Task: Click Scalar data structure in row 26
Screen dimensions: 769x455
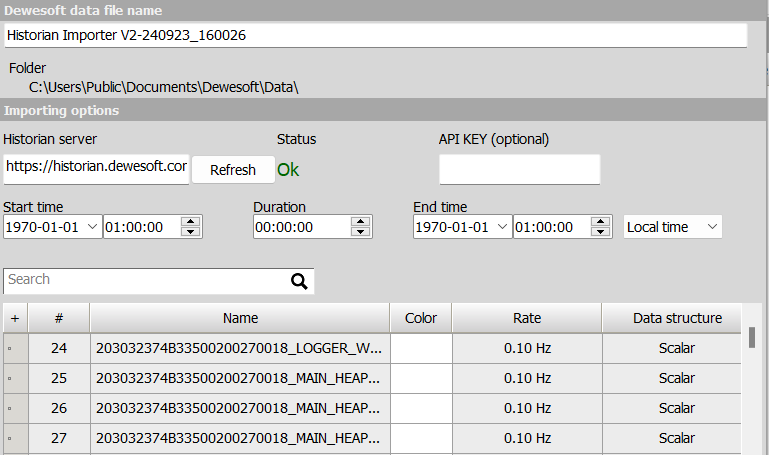Action: tap(677, 408)
